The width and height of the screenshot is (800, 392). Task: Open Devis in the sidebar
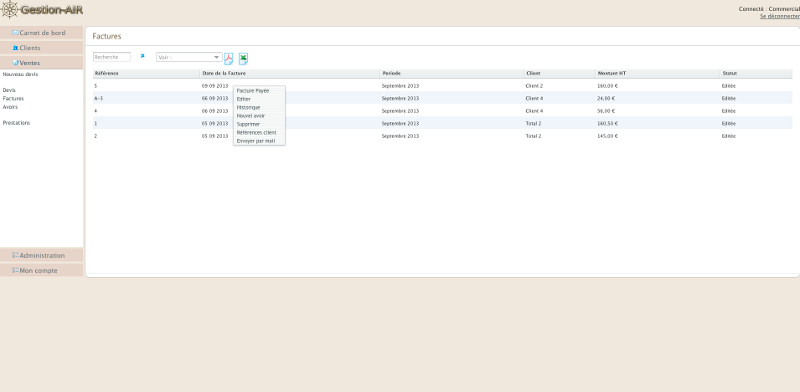[x=9, y=90]
